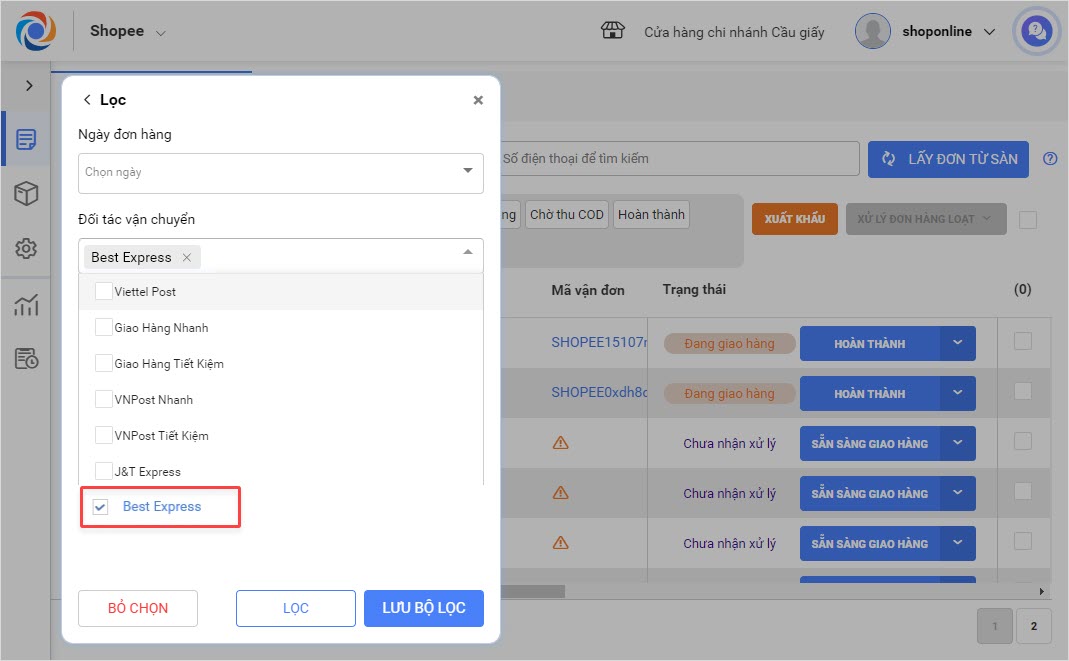
Task: Click the help question mark icon
Action: coord(1050,159)
